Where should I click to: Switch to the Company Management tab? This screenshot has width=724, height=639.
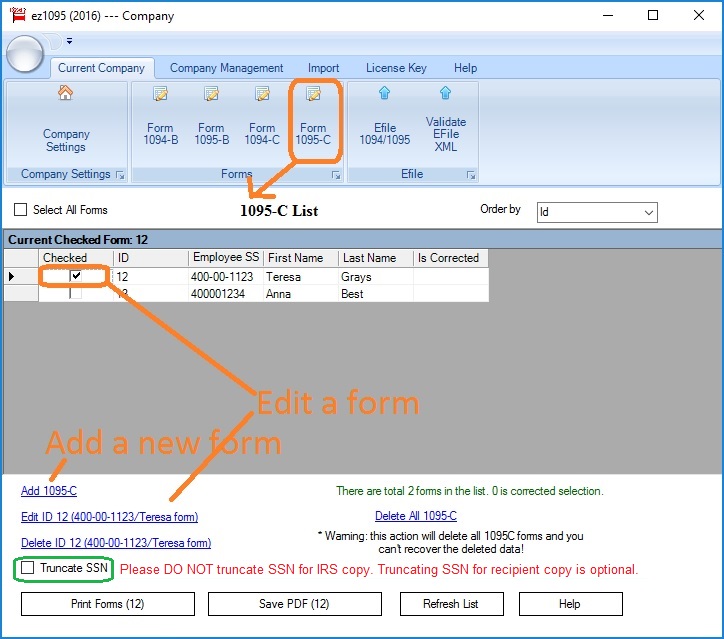(226, 68)
